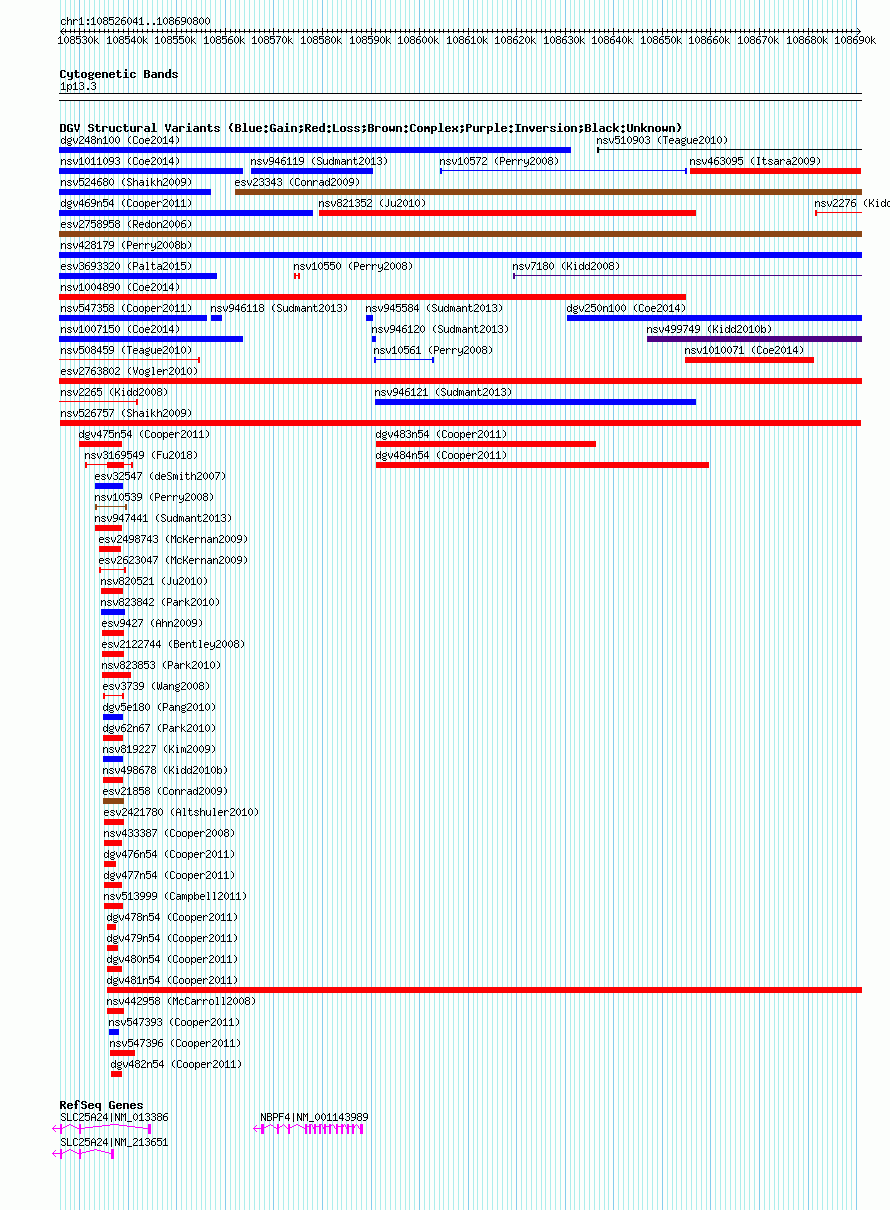Click the esv23343 (Conrad2009) label

coord(297,182)
